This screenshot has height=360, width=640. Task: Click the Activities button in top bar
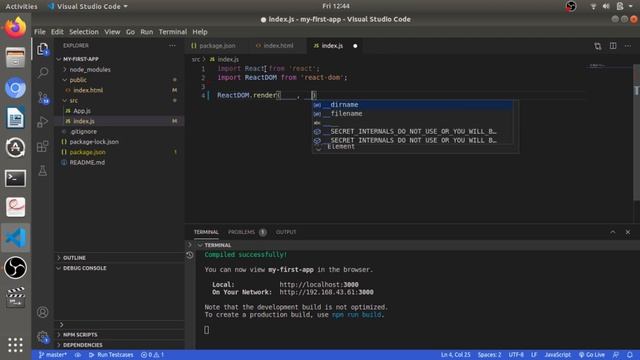[21, 6]
